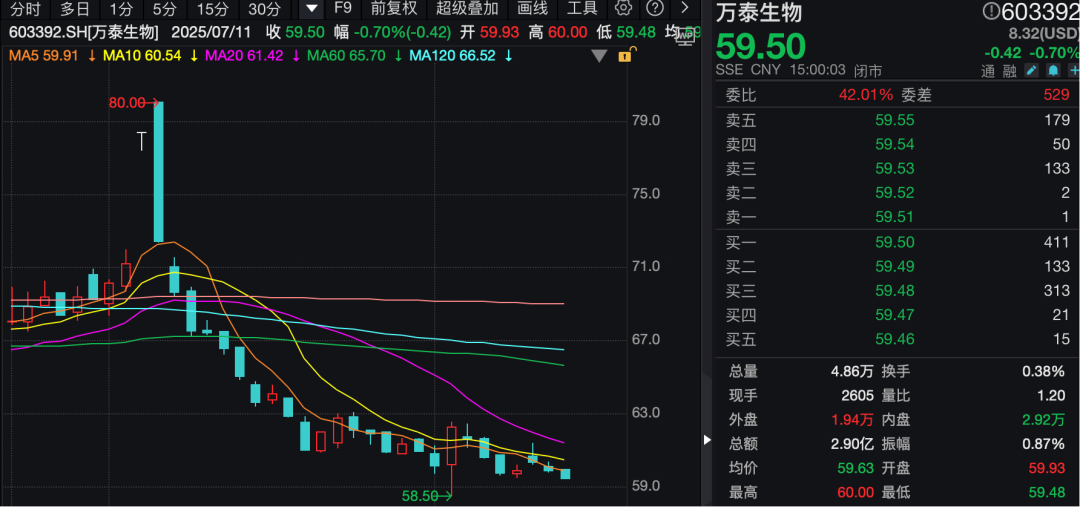This screenshot has height=507, width=1080.
Task: Click the right arrow toolbar overflow icon
Action: click(x=685, y=9)
